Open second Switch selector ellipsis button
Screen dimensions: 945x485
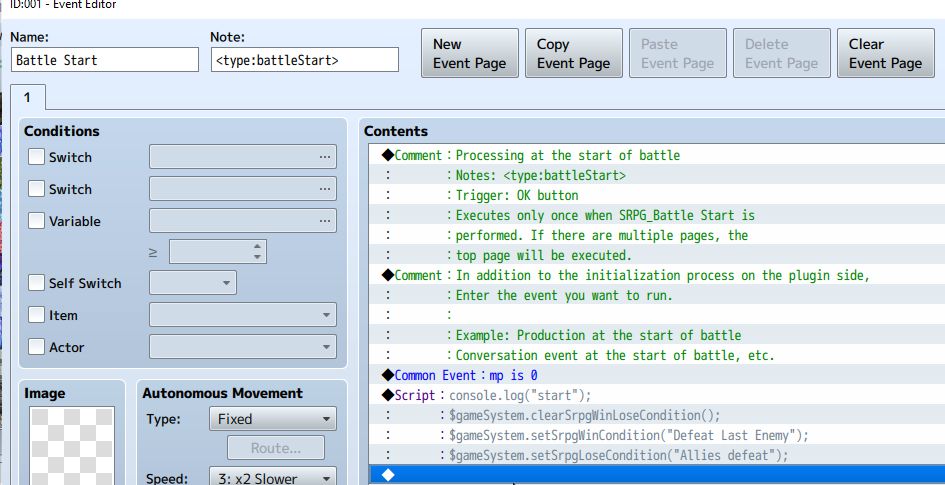click(x=325, y=189)
